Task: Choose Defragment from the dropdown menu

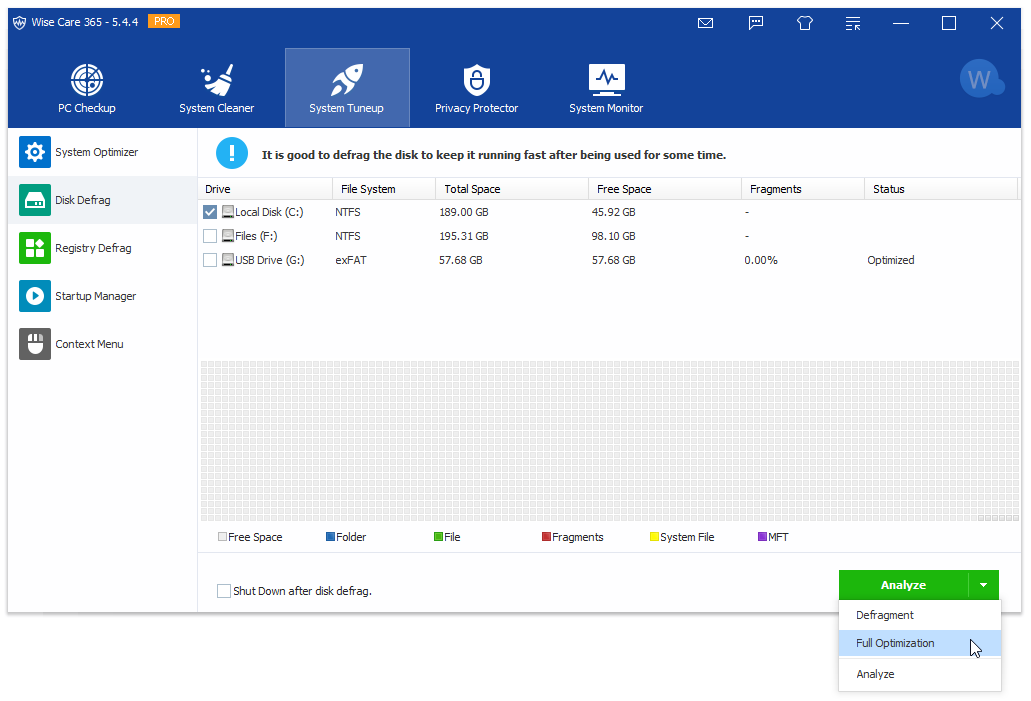Action: pos(885,615)
